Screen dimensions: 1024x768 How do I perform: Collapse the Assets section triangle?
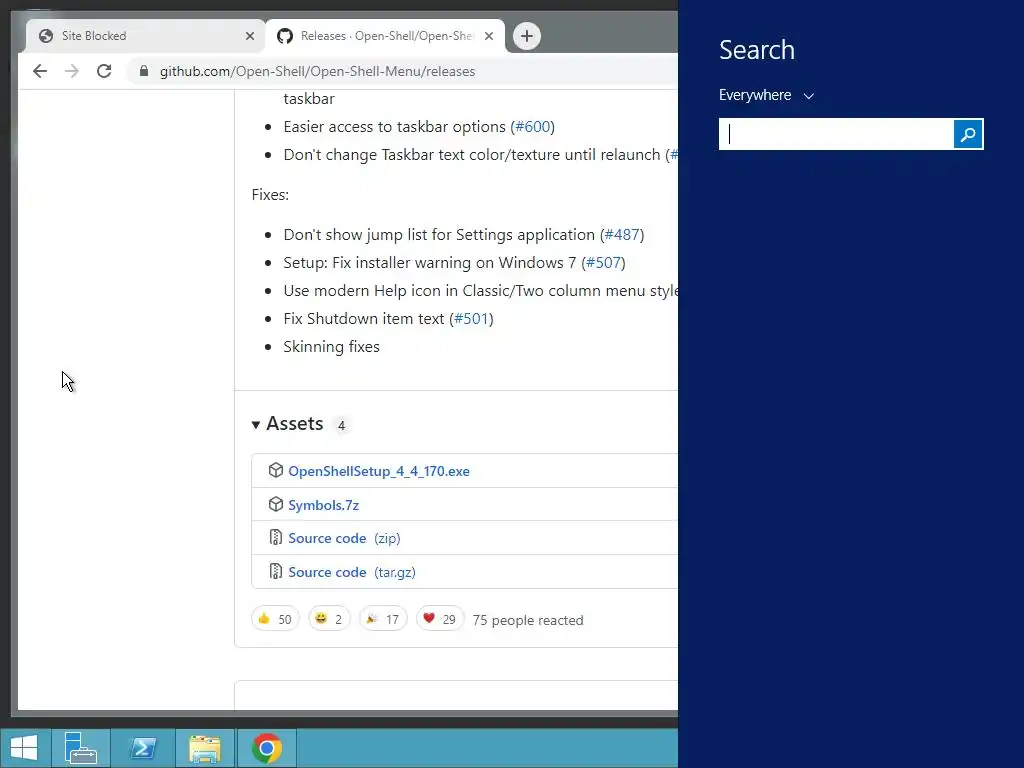click(256, 425)
